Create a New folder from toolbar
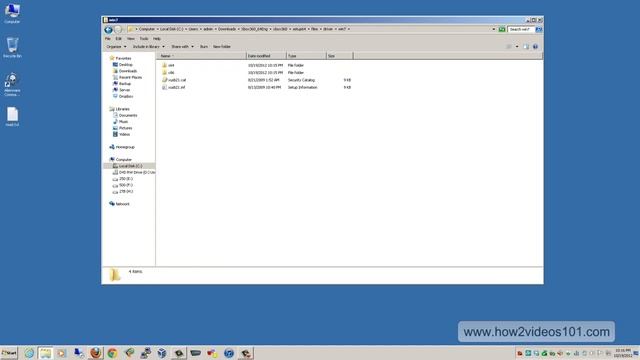640x360 pixels. (222, 47)
